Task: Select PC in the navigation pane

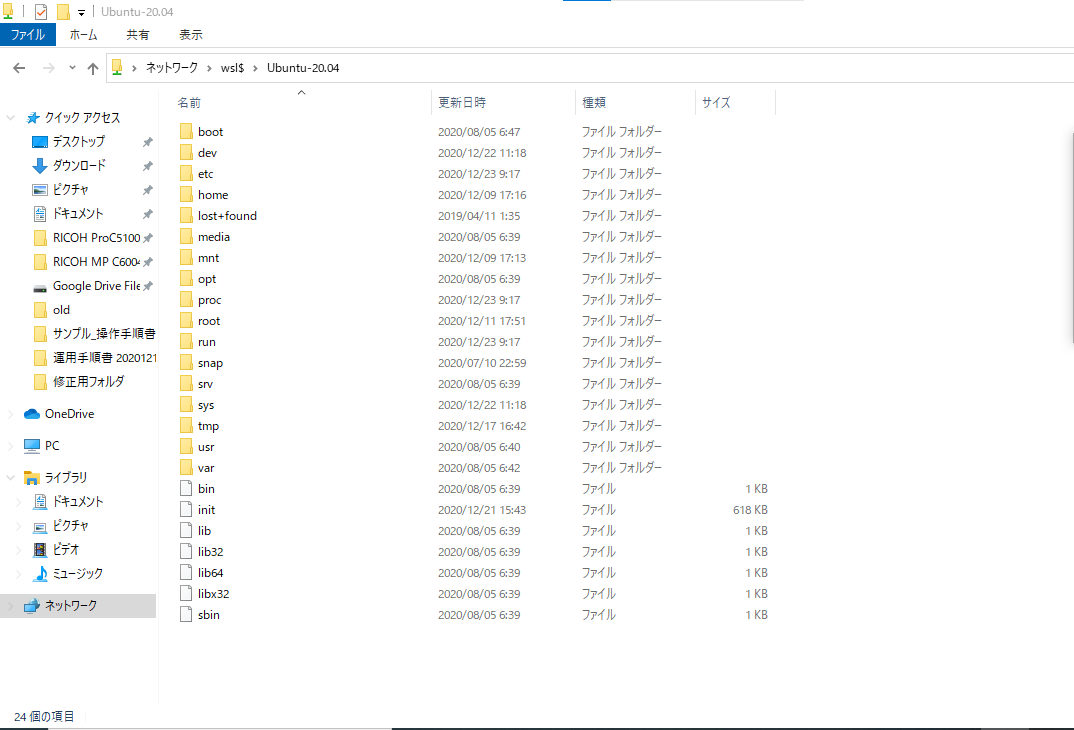Action: [x=52, y=446]
